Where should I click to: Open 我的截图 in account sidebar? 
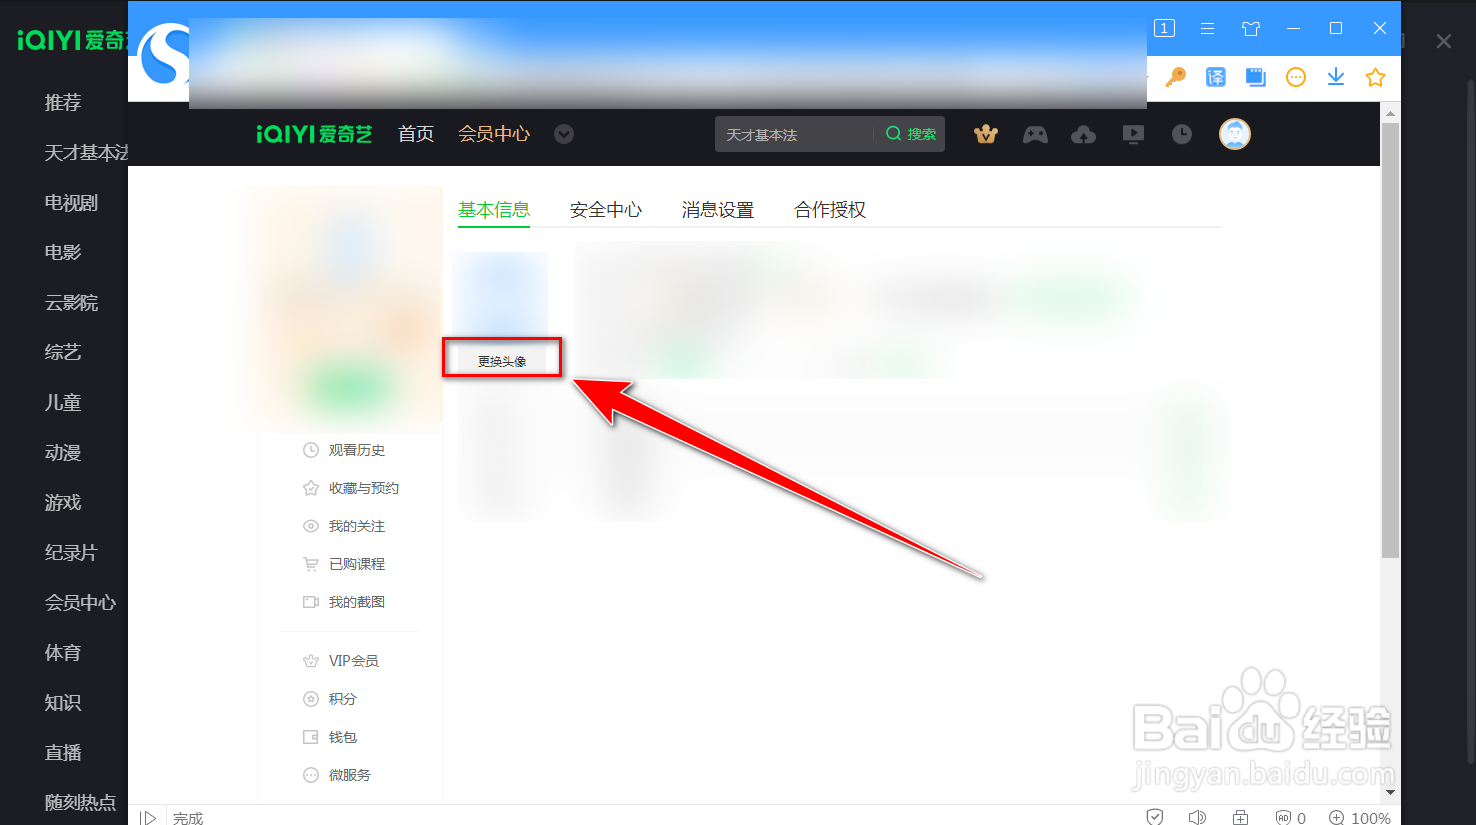pos(344,602)
